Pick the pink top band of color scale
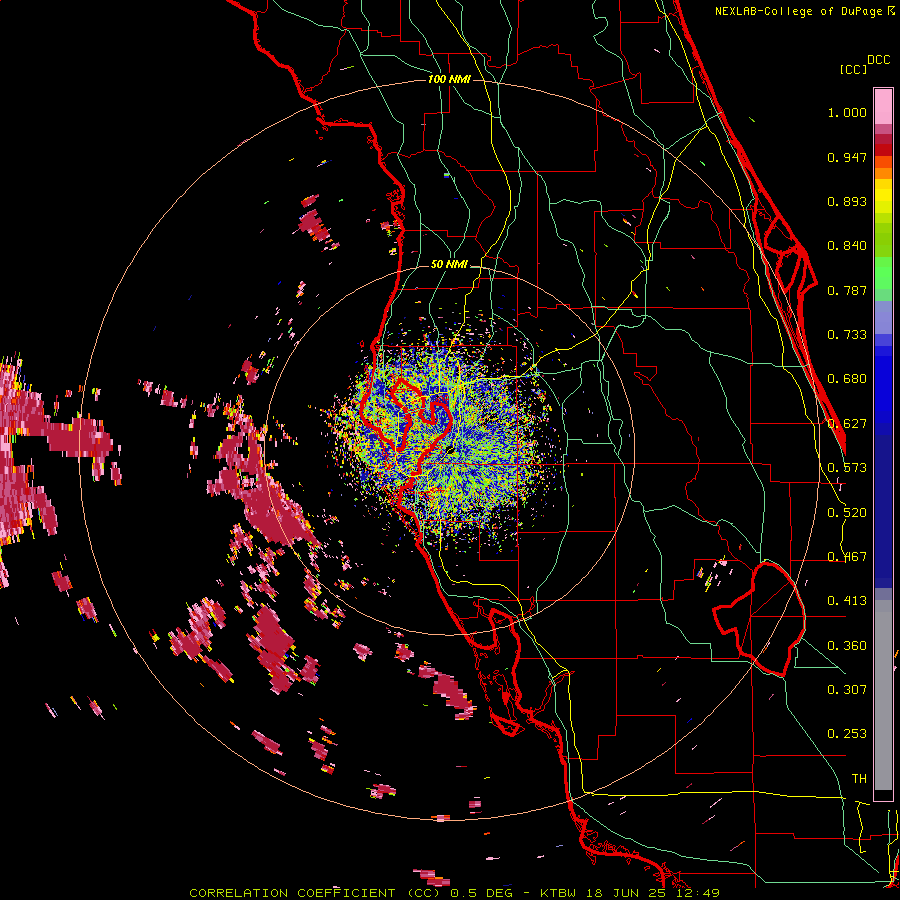 click(883, 106)
